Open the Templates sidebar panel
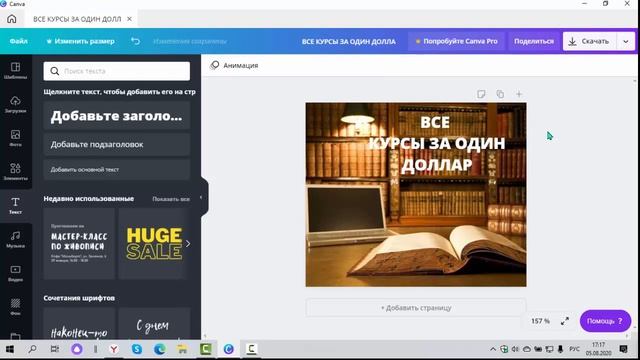 (16, 71)
